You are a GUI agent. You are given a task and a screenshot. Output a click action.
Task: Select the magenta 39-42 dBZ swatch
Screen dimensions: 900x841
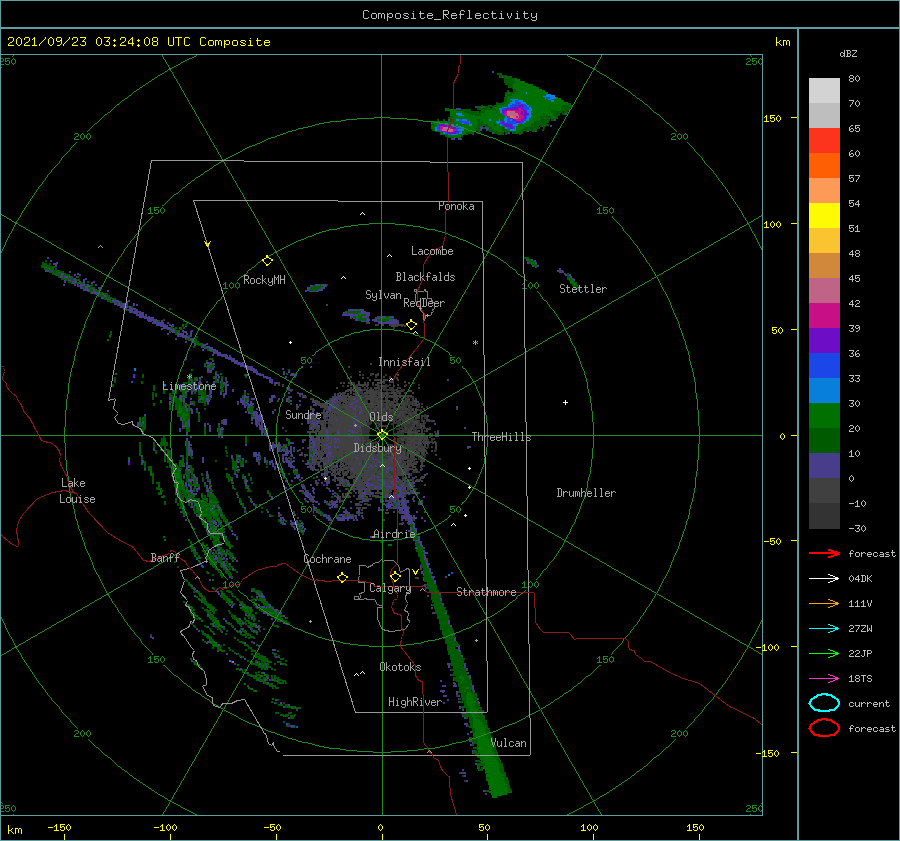pyautogui.click(x=824, y=315)
